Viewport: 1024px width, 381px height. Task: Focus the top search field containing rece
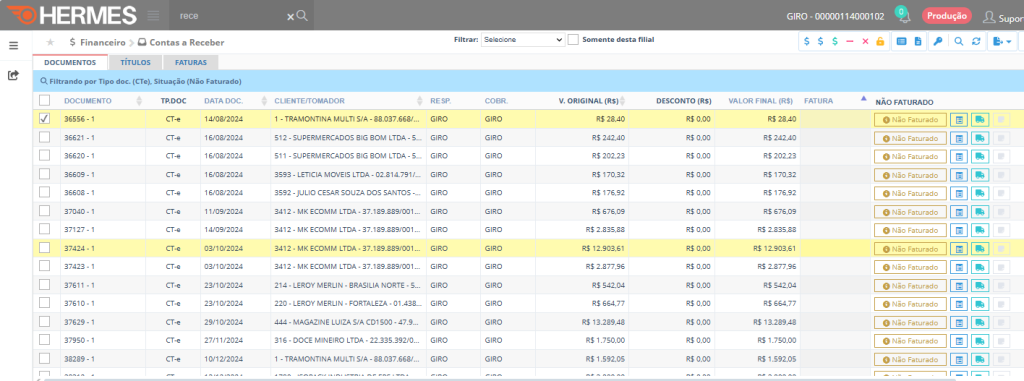point(229,15)
